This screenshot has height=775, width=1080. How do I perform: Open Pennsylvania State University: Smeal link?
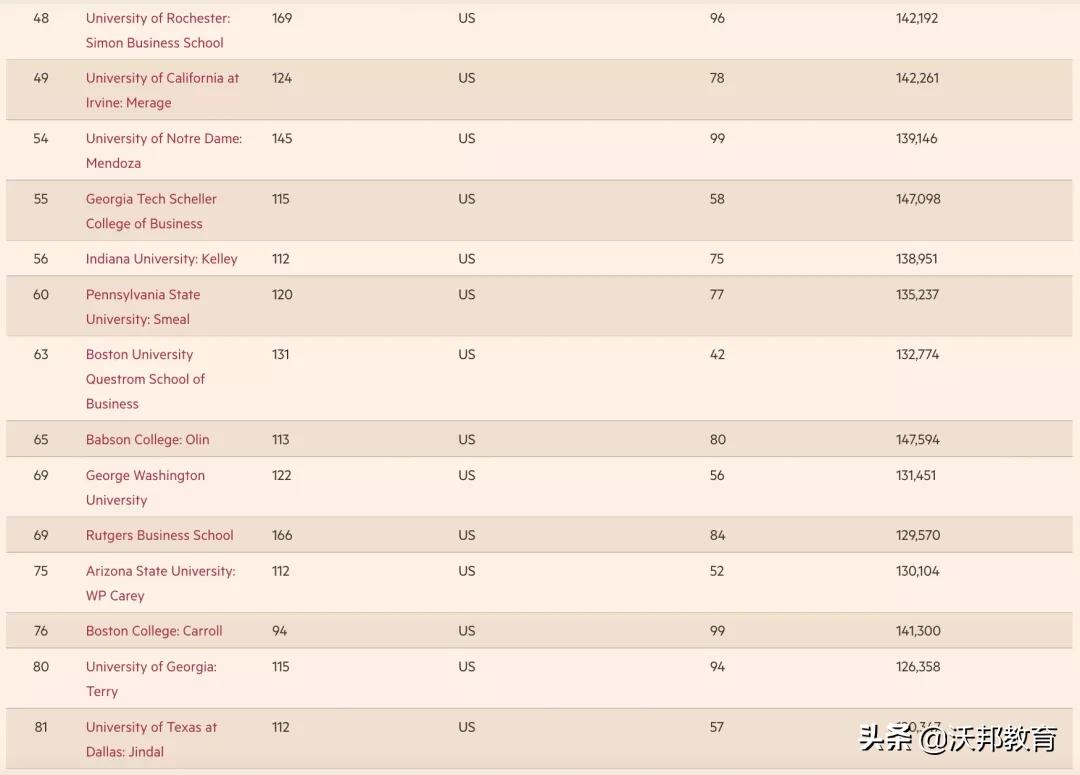[x=143, y=307]
